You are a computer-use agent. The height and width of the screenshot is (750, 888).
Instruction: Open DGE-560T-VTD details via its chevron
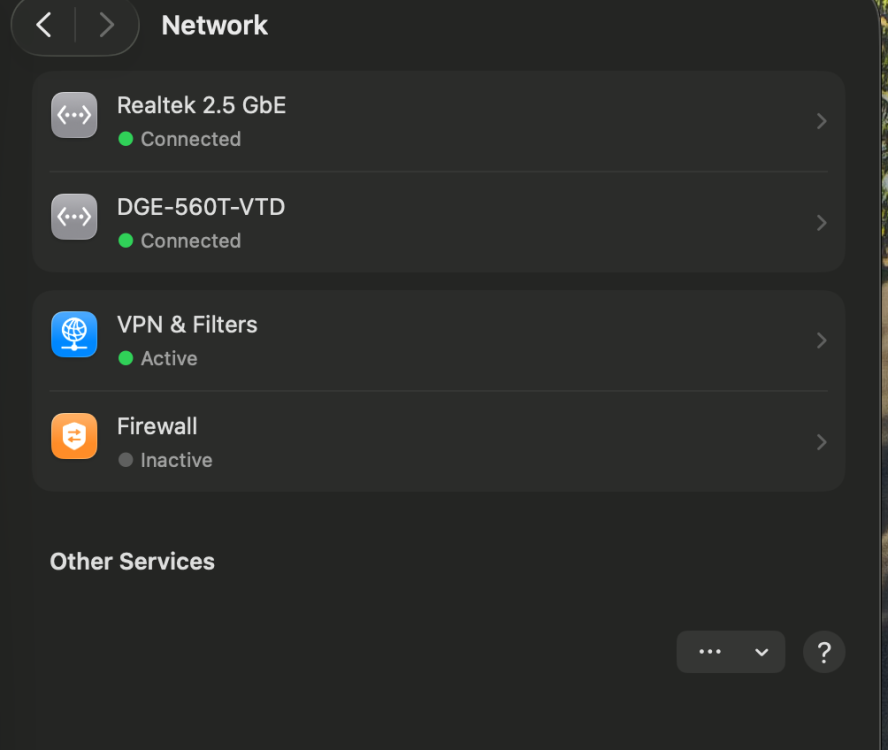[x=822, y=223]
